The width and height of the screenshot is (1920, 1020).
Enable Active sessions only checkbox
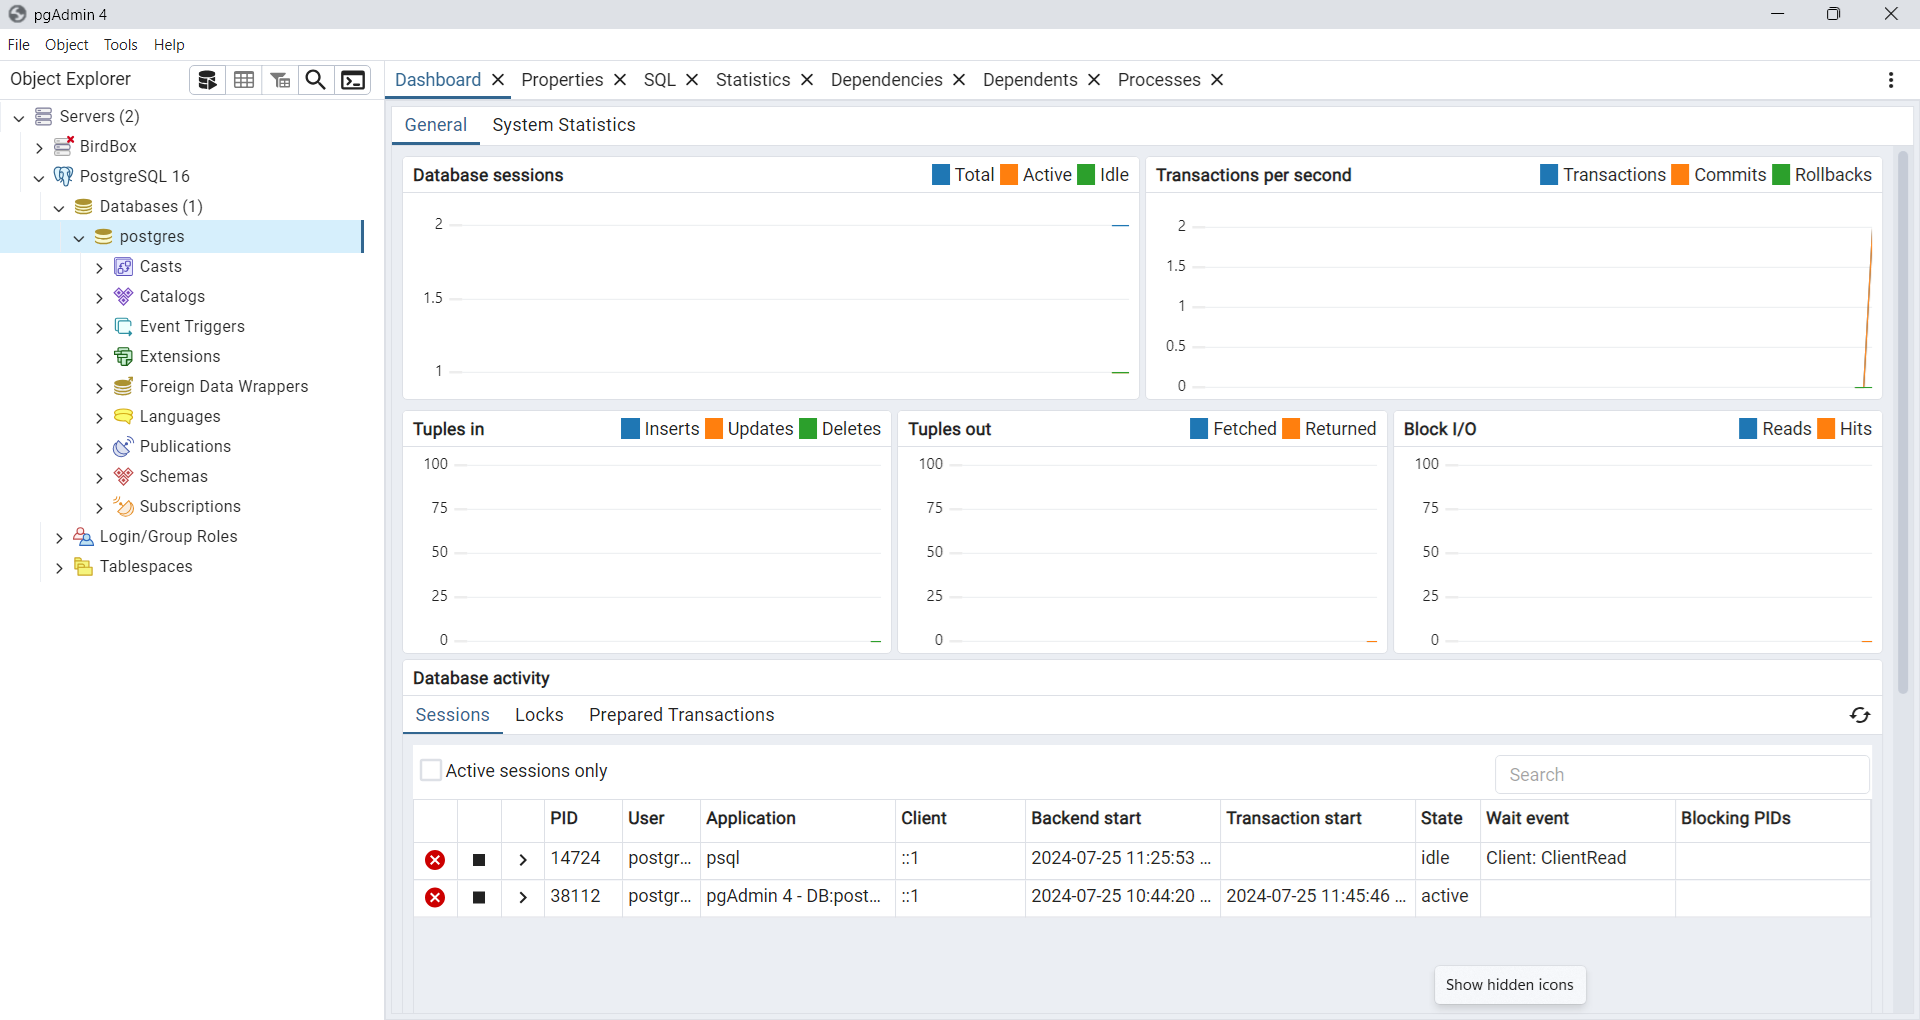(x=431, y=770)
